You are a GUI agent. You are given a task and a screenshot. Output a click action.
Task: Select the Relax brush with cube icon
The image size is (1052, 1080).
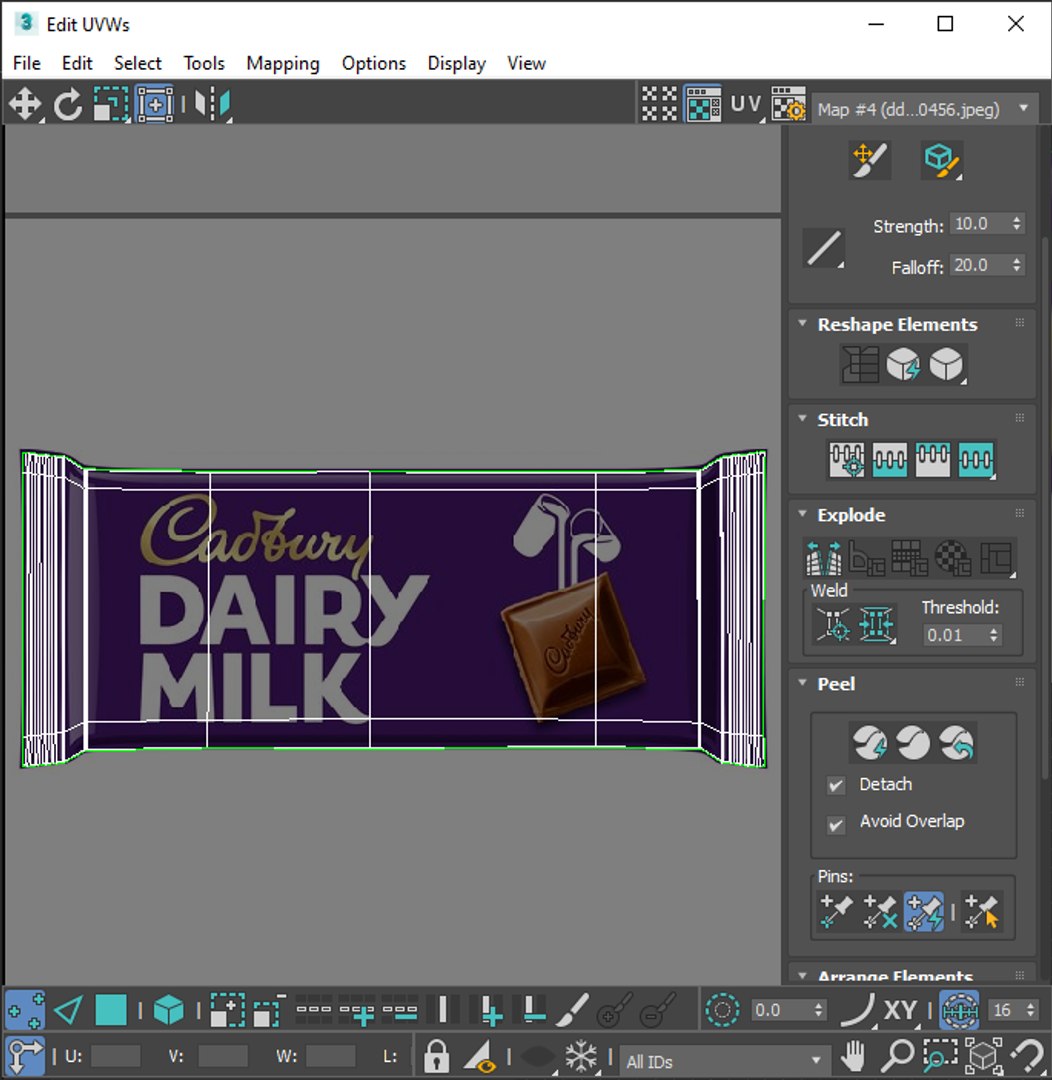pyautogui.click(x=941, y=160)
